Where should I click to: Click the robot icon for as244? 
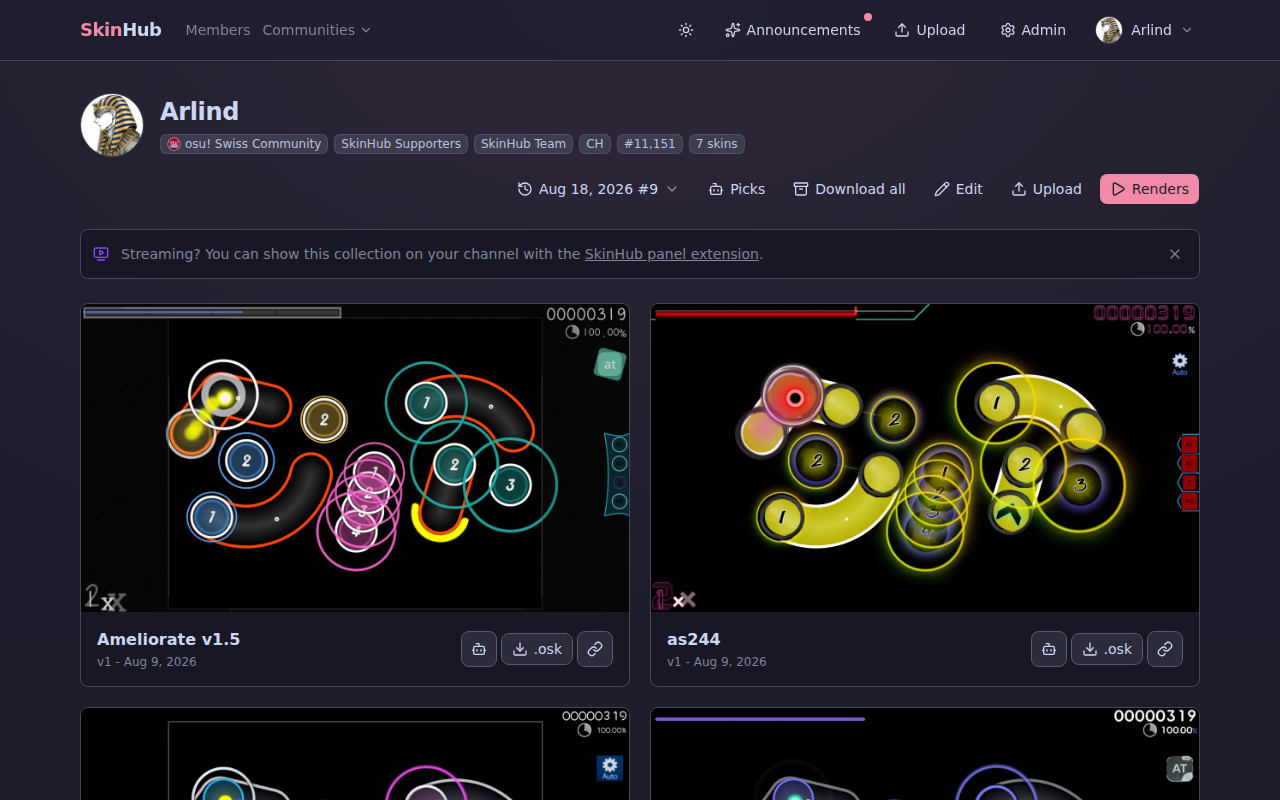[x=1049, y=649]
